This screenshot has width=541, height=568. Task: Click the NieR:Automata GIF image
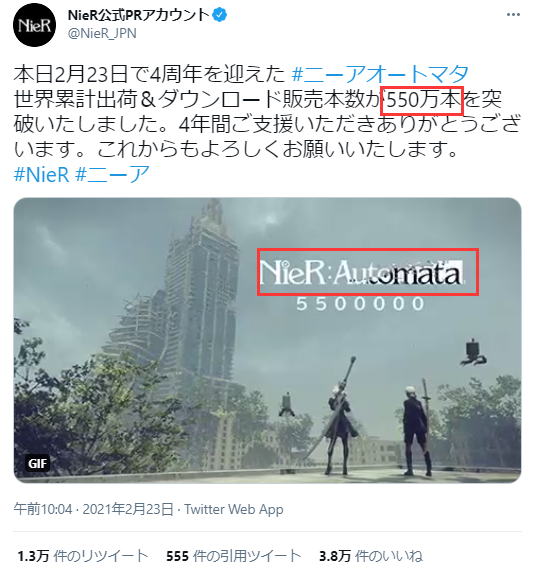[267, 340]
